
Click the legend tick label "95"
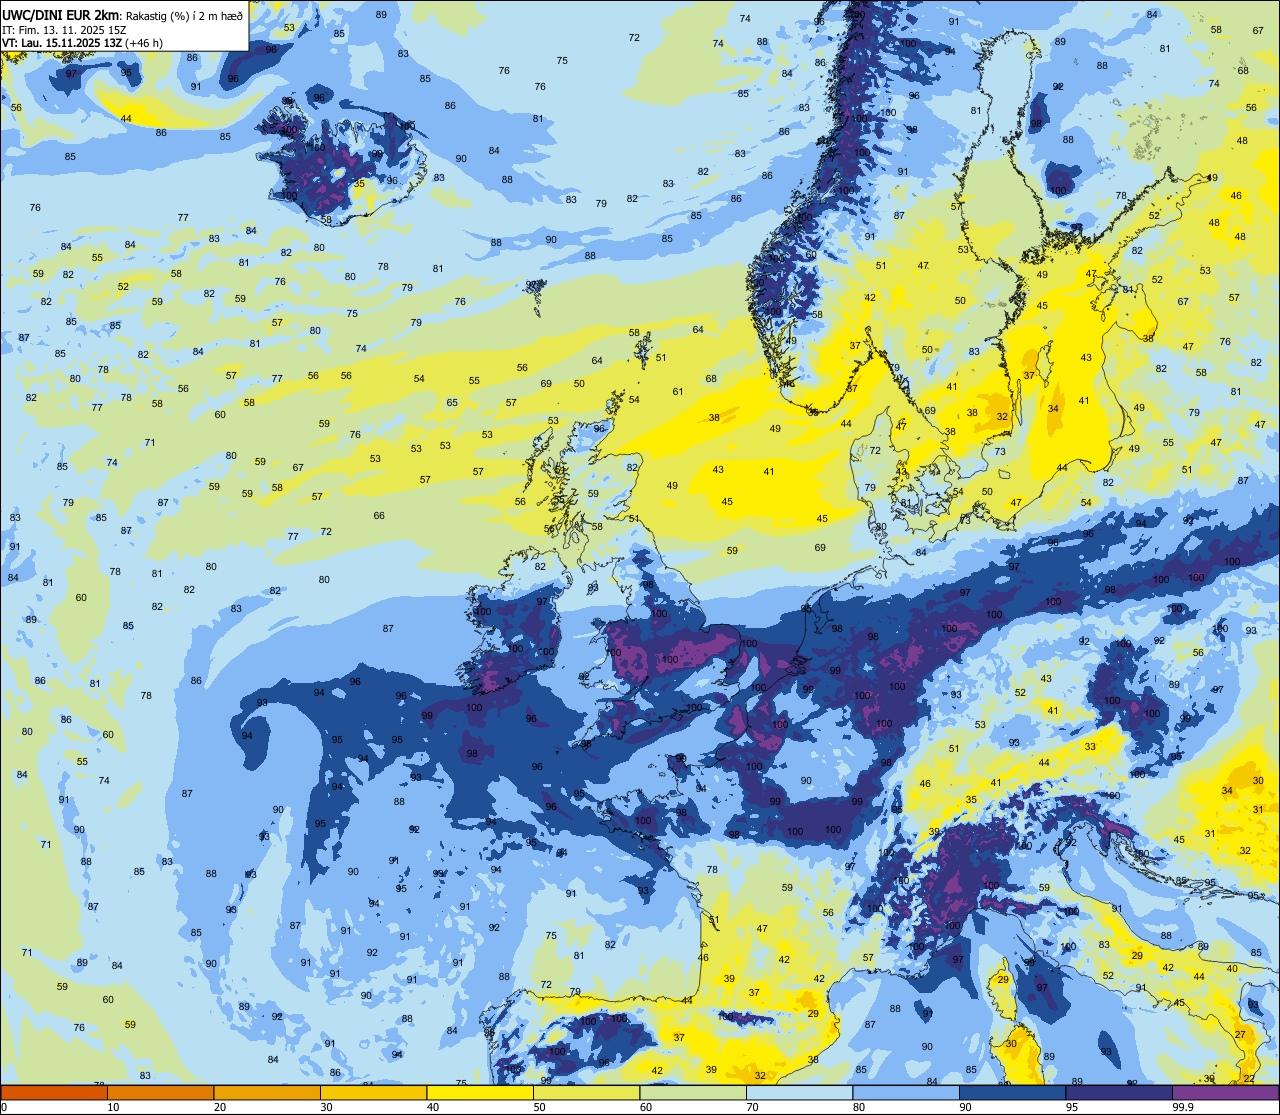pos(1072,1107)
